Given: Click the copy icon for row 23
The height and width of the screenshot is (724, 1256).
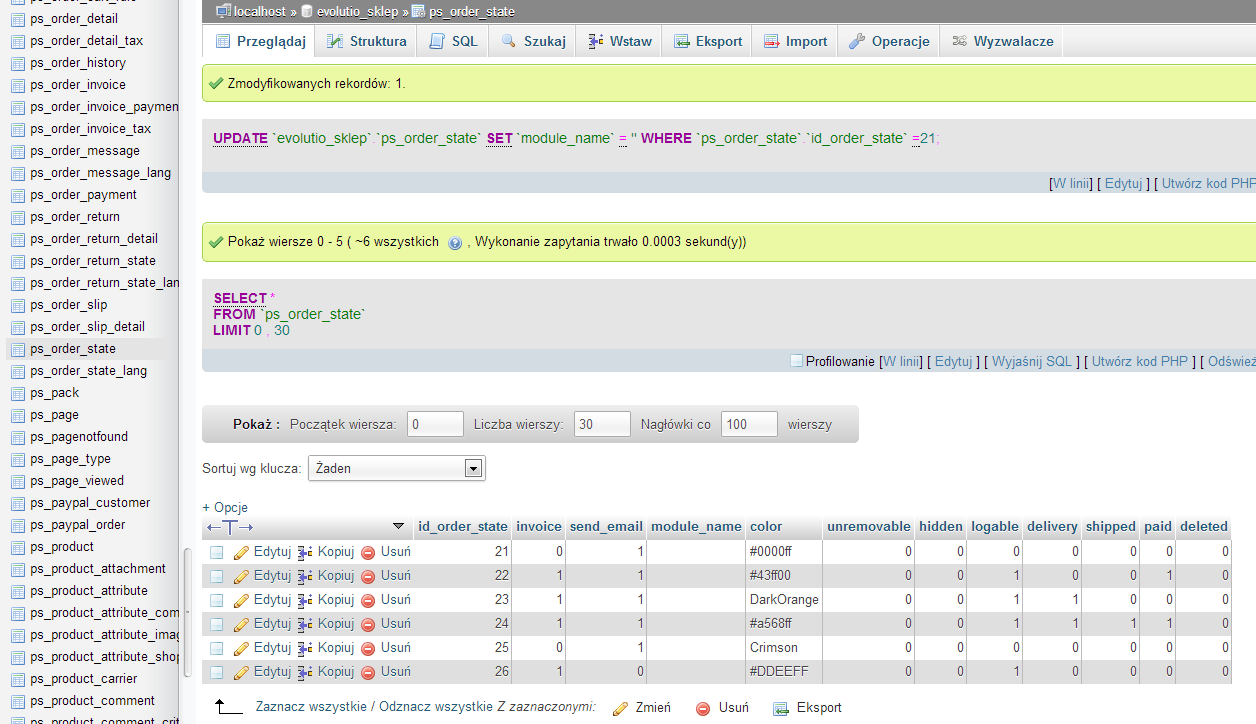Looking at the screenshot, I should tap(306, 600).
